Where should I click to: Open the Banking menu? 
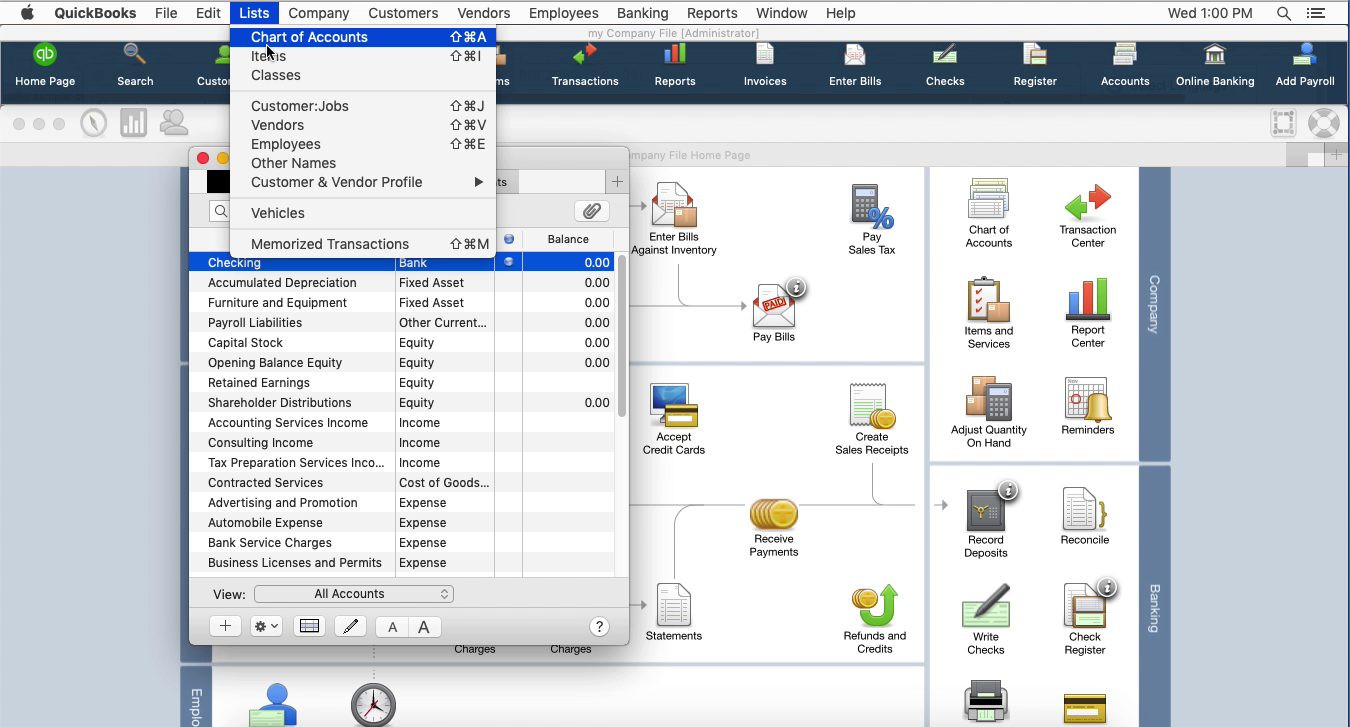(643, 13)
